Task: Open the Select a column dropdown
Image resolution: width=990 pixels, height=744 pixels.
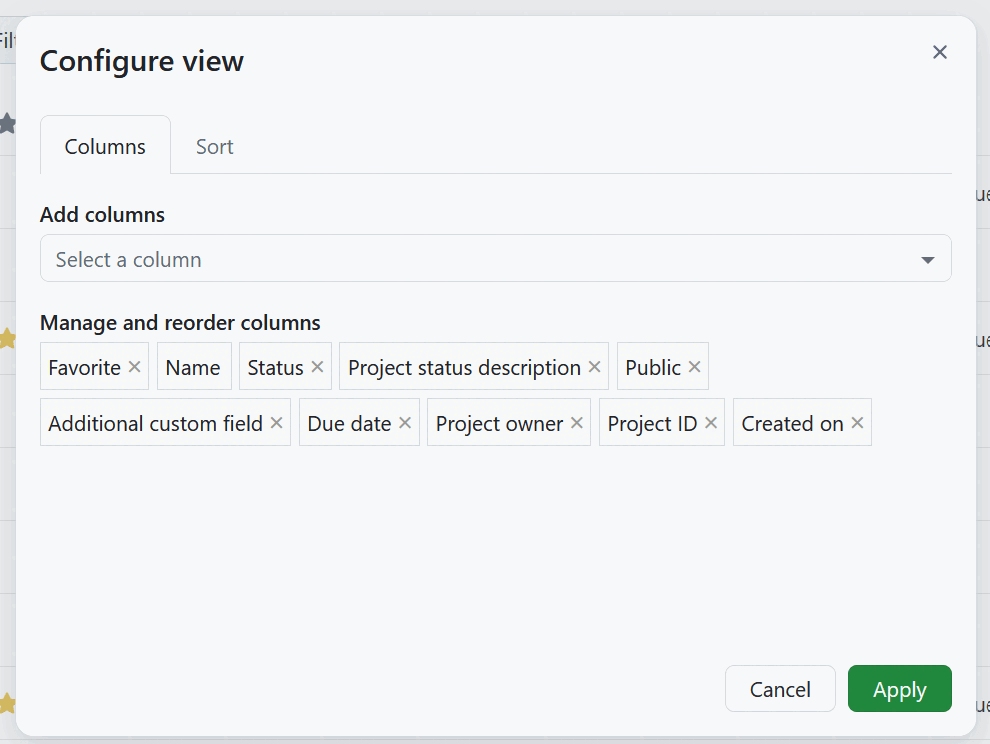Action: 400,258
